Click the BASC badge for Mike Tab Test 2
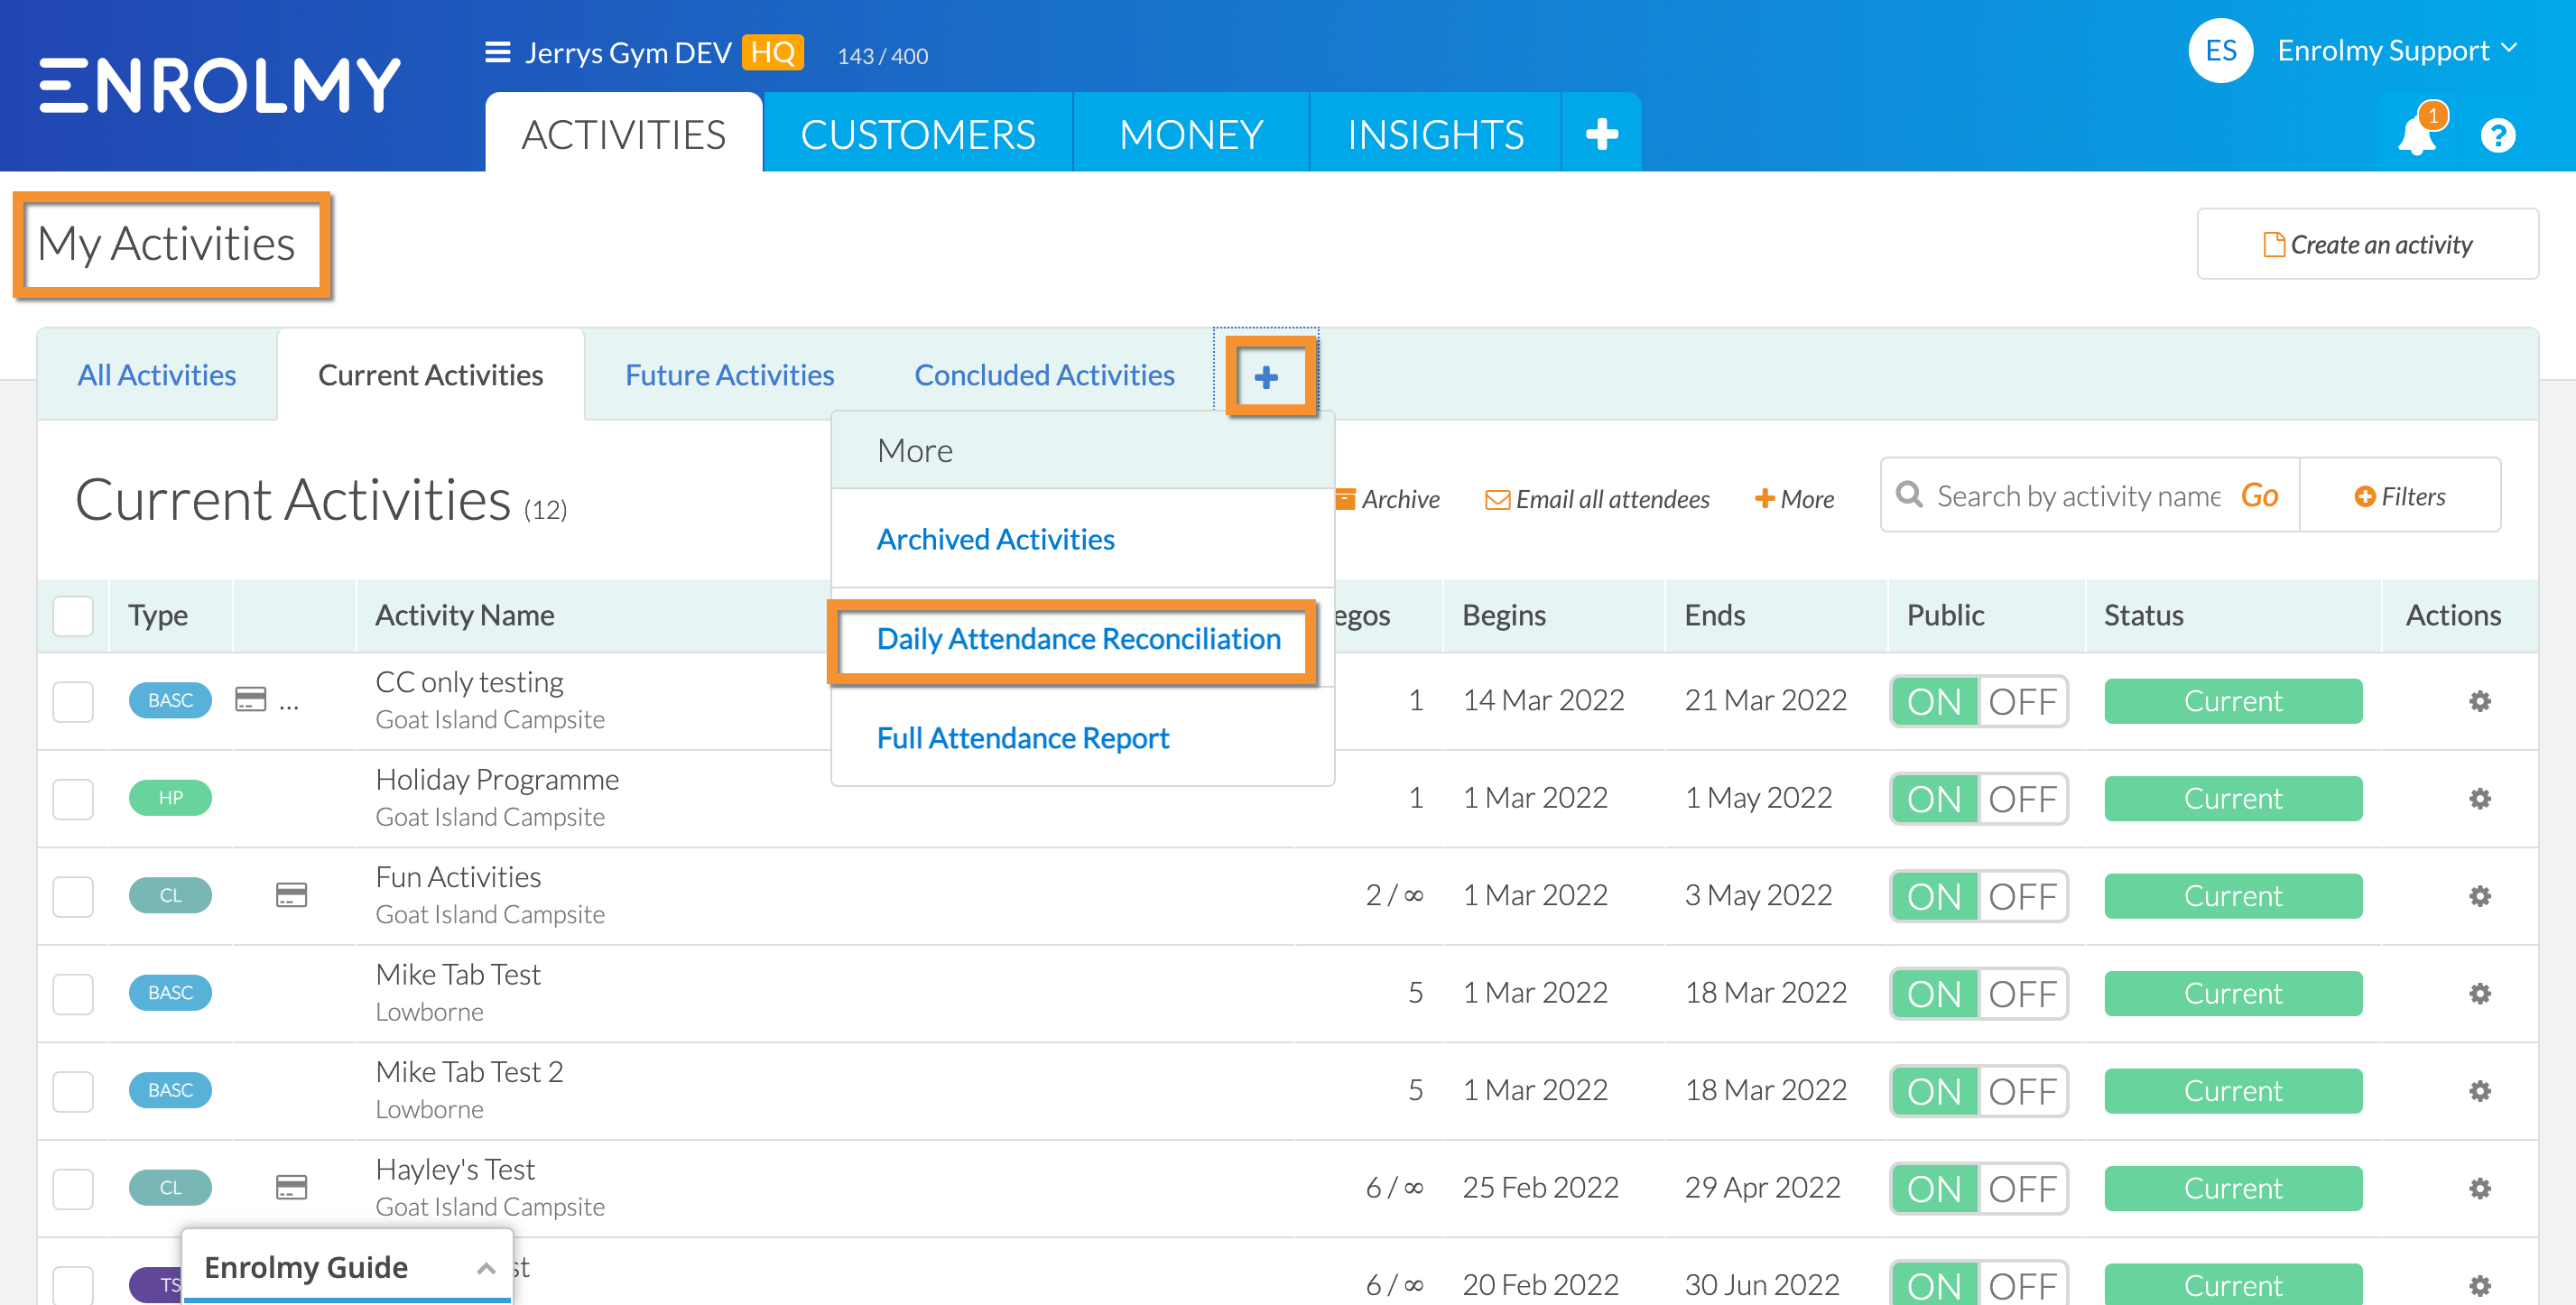The image size is (2576, 1305). [x=170, y=1090]
